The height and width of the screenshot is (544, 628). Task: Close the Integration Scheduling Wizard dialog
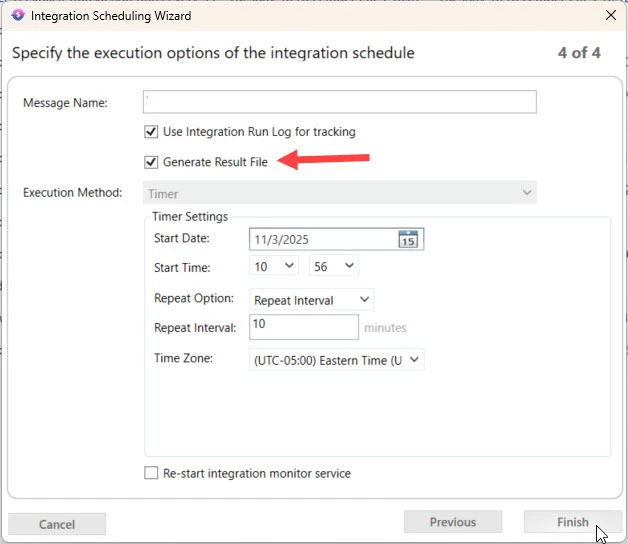pos(610,15)
